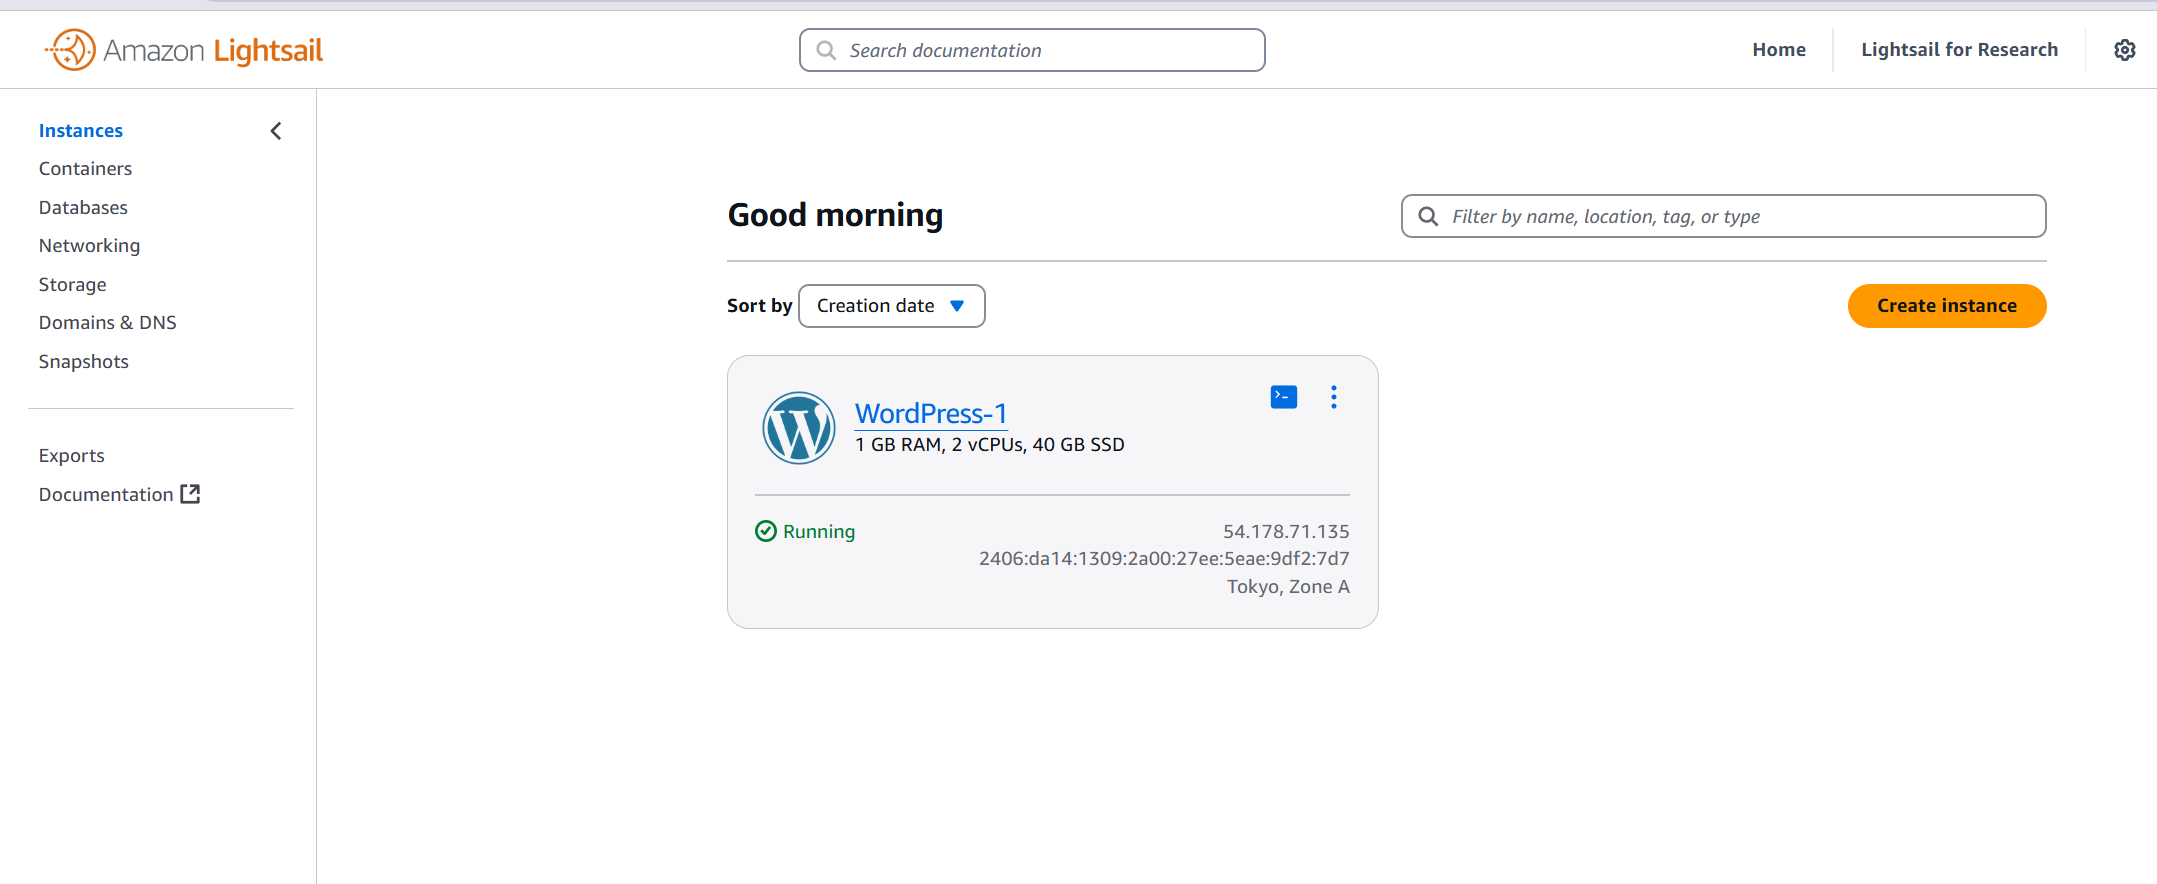
Task: Click the magnifier icon in Search documentation
Action: pos(826,50)
